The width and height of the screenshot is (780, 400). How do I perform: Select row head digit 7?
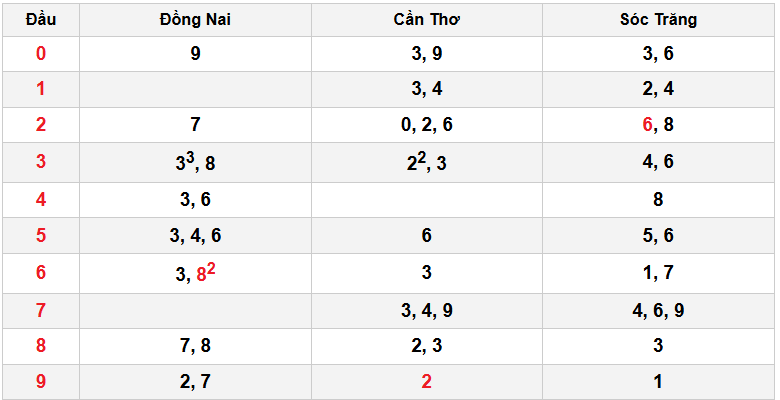[x=41, y=310]
